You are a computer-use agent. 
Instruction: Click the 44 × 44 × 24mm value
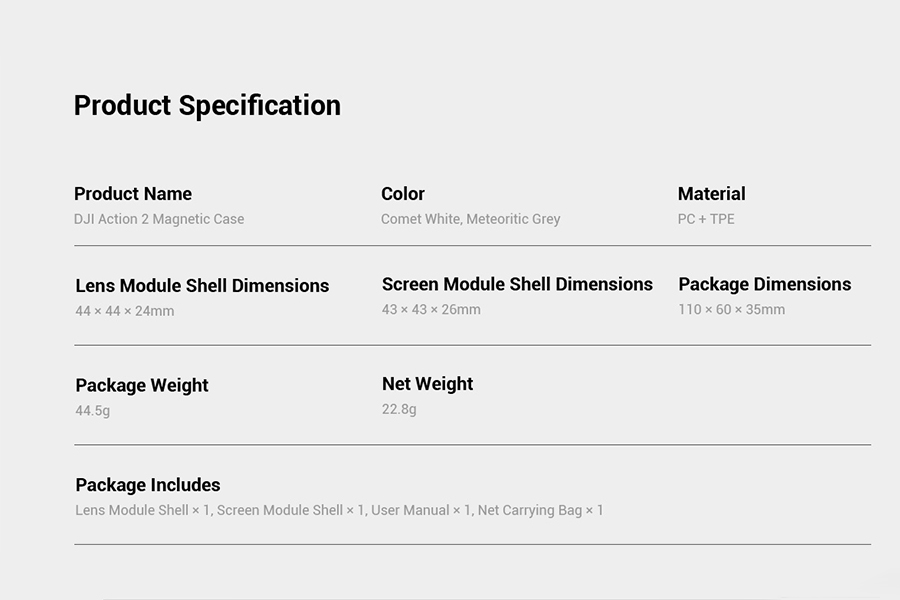tap(125, 311)
